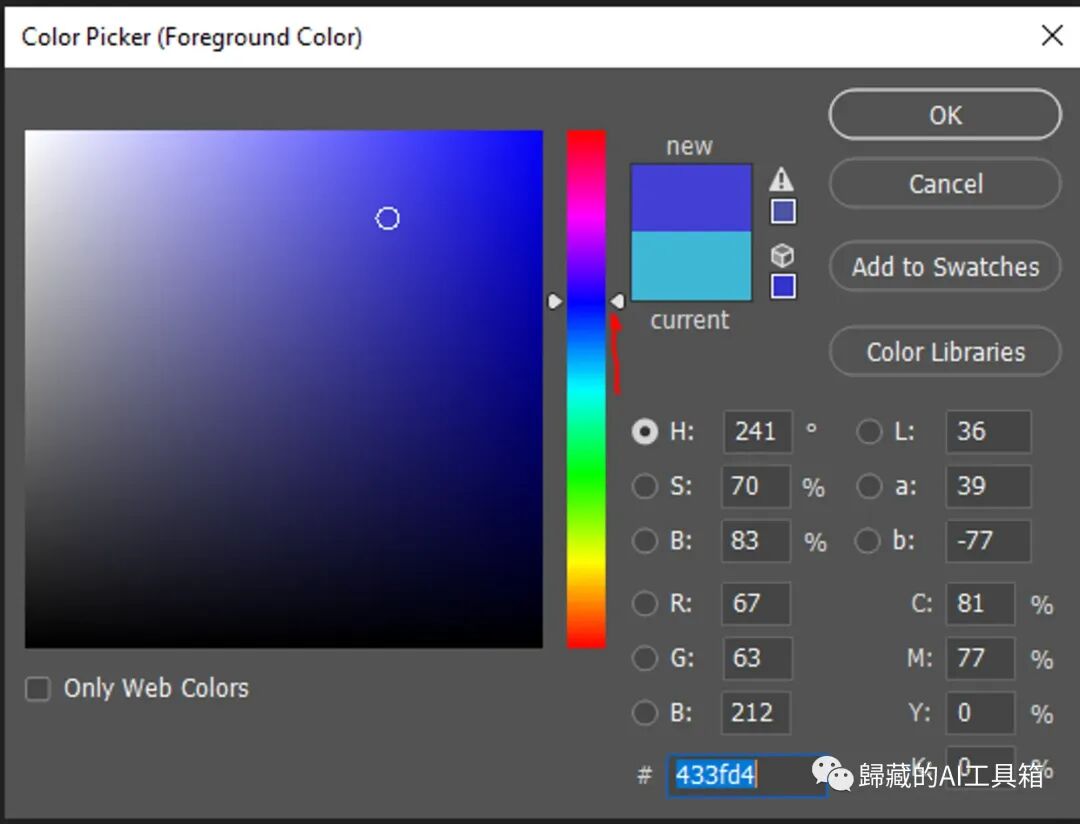Select the in-gamut color swatch under warning
This screenshot has height=824, width=1080.
pyautogui.click(x=783, y=212)
